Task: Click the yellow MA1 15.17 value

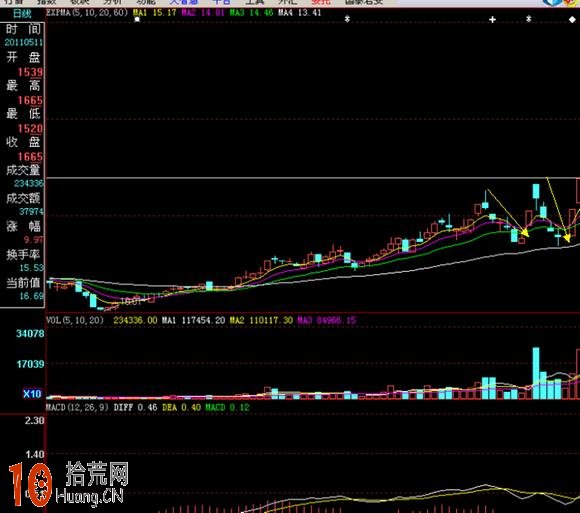Action: 155,13
